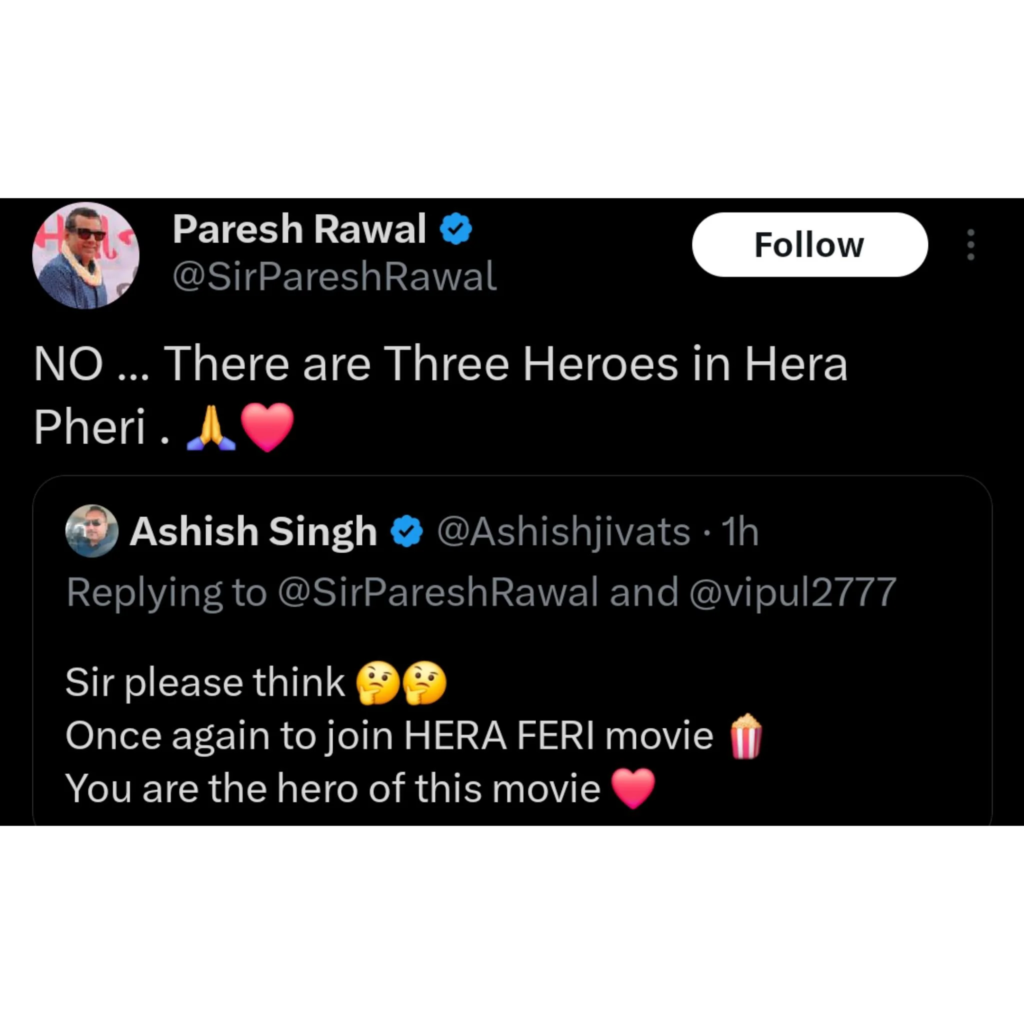Image resolution: width=1024 pixels, height=1024 pixels.
Task: Click the popcorn emoji after movie
Action: [x=746, y=737]
